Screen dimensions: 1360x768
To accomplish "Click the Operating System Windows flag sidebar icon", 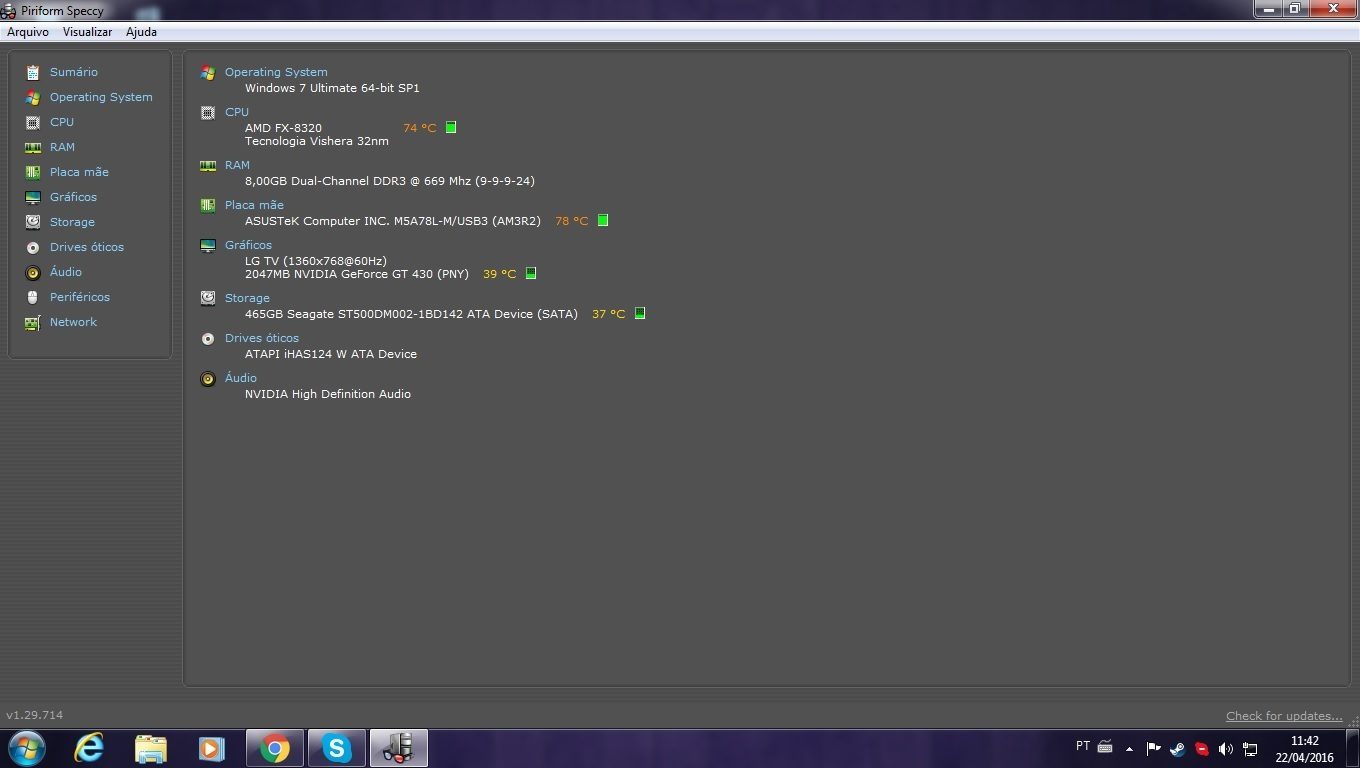I will tap(33, 97).
